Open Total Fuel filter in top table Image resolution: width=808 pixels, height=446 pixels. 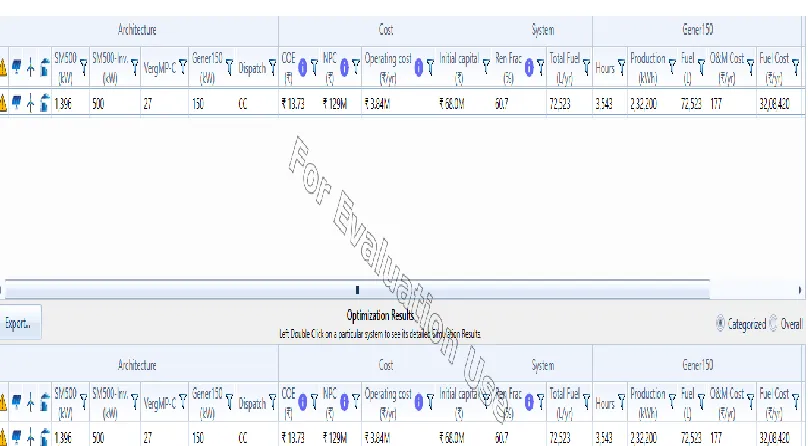coord(586,67)
